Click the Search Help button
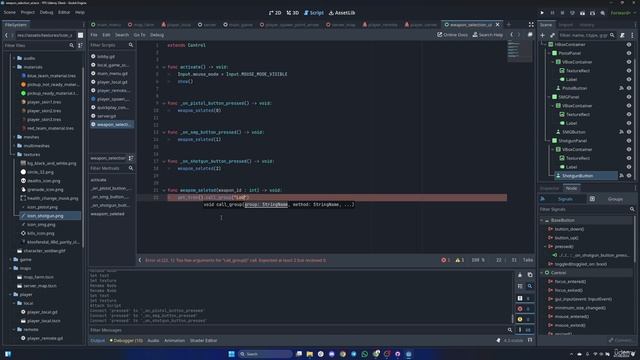640x360 pixels. pos(487,35)
